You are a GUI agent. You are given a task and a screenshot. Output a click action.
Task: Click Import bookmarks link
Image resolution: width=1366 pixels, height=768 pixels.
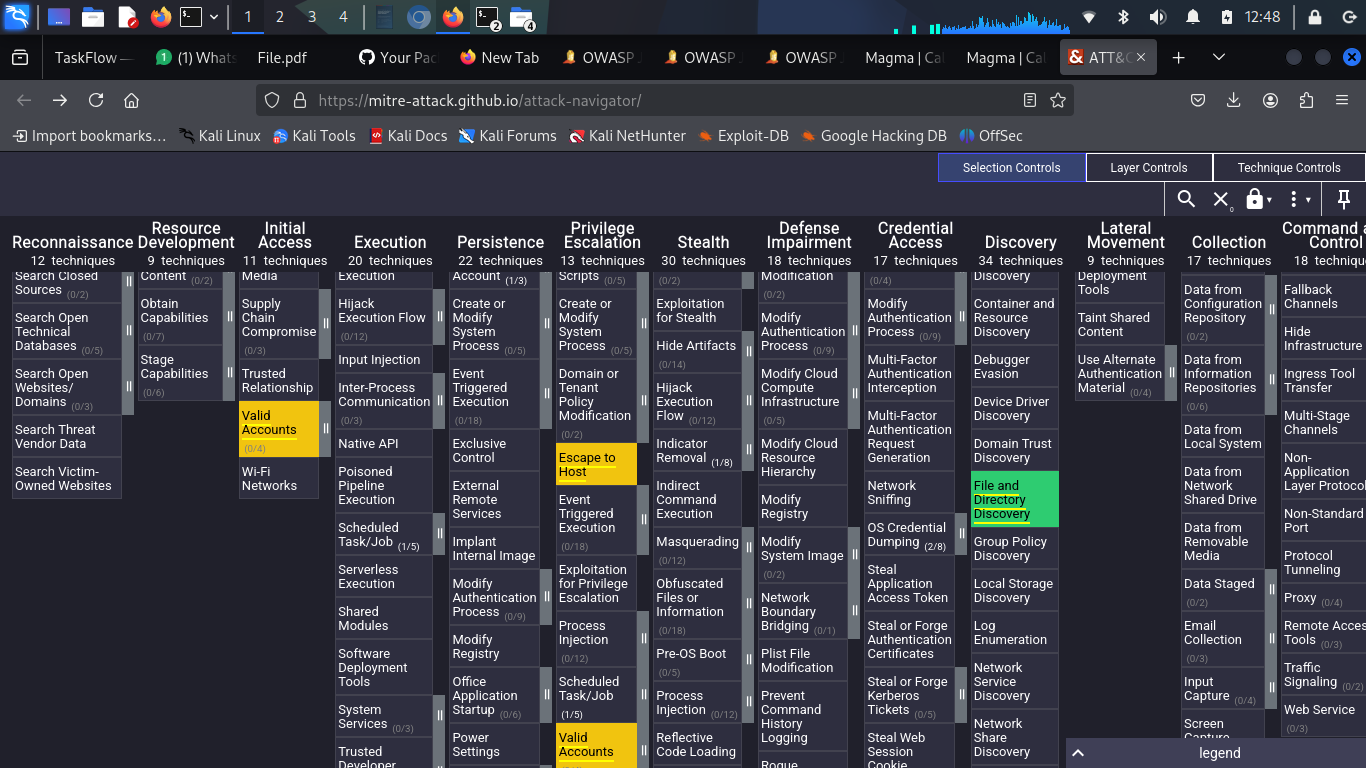point(89,136)
